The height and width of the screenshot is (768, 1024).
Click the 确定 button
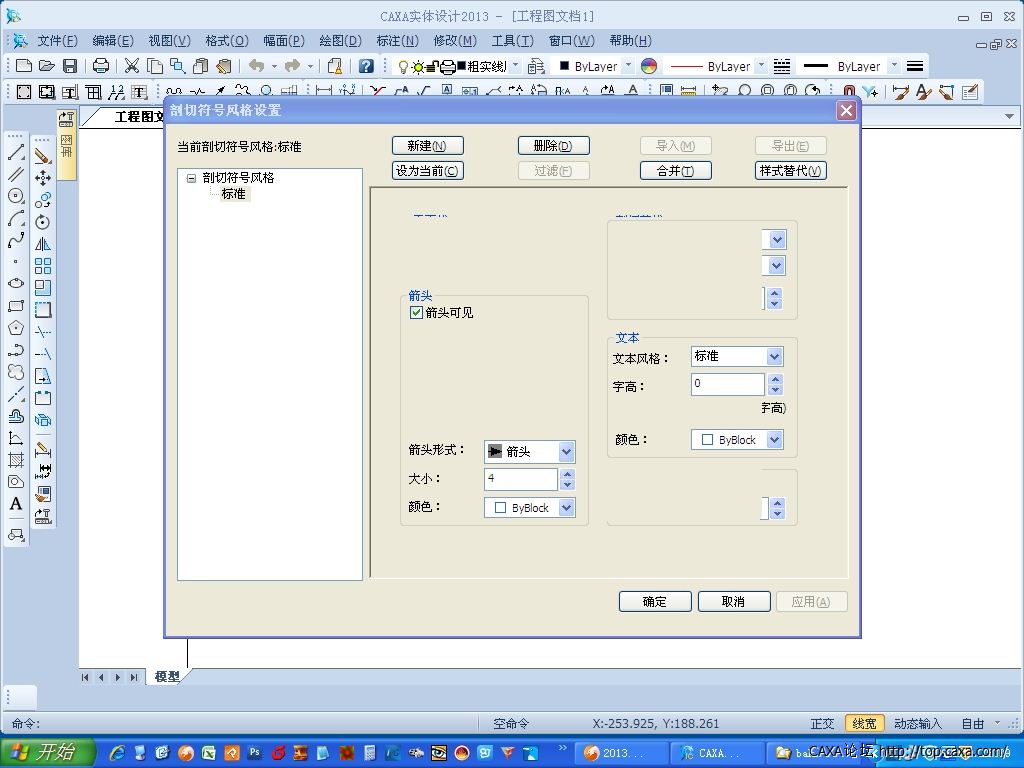click(655, 602)
